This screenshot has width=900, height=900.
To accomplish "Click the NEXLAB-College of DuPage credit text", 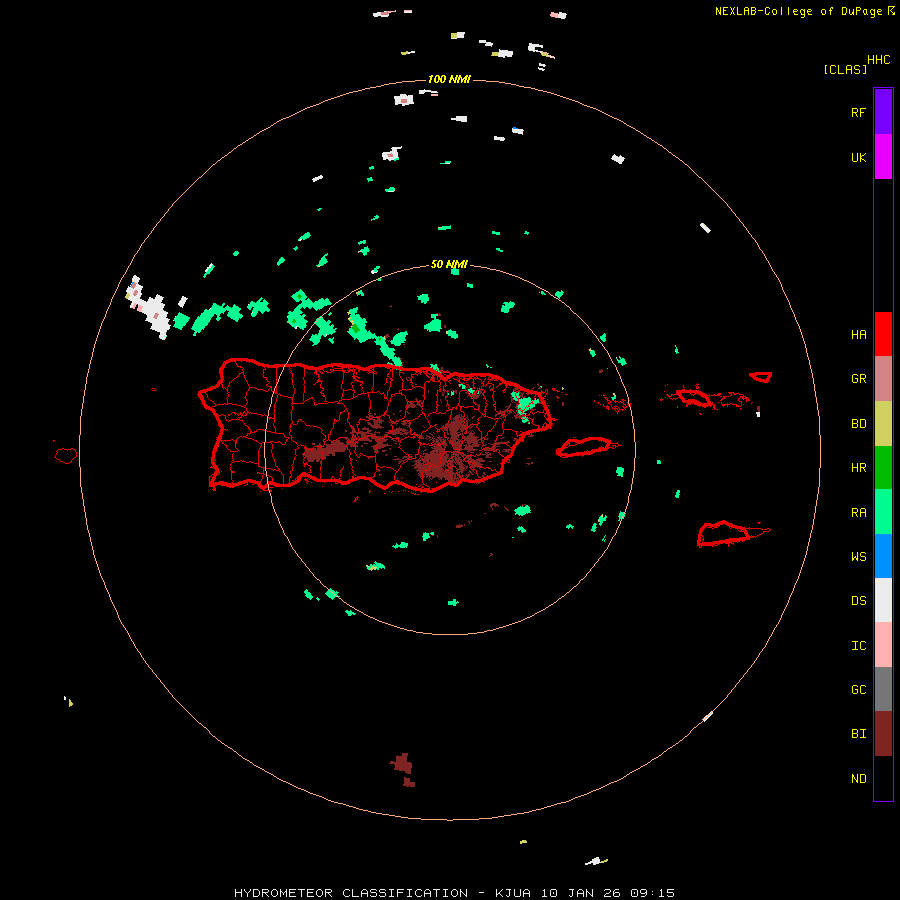I will [804, 11].
